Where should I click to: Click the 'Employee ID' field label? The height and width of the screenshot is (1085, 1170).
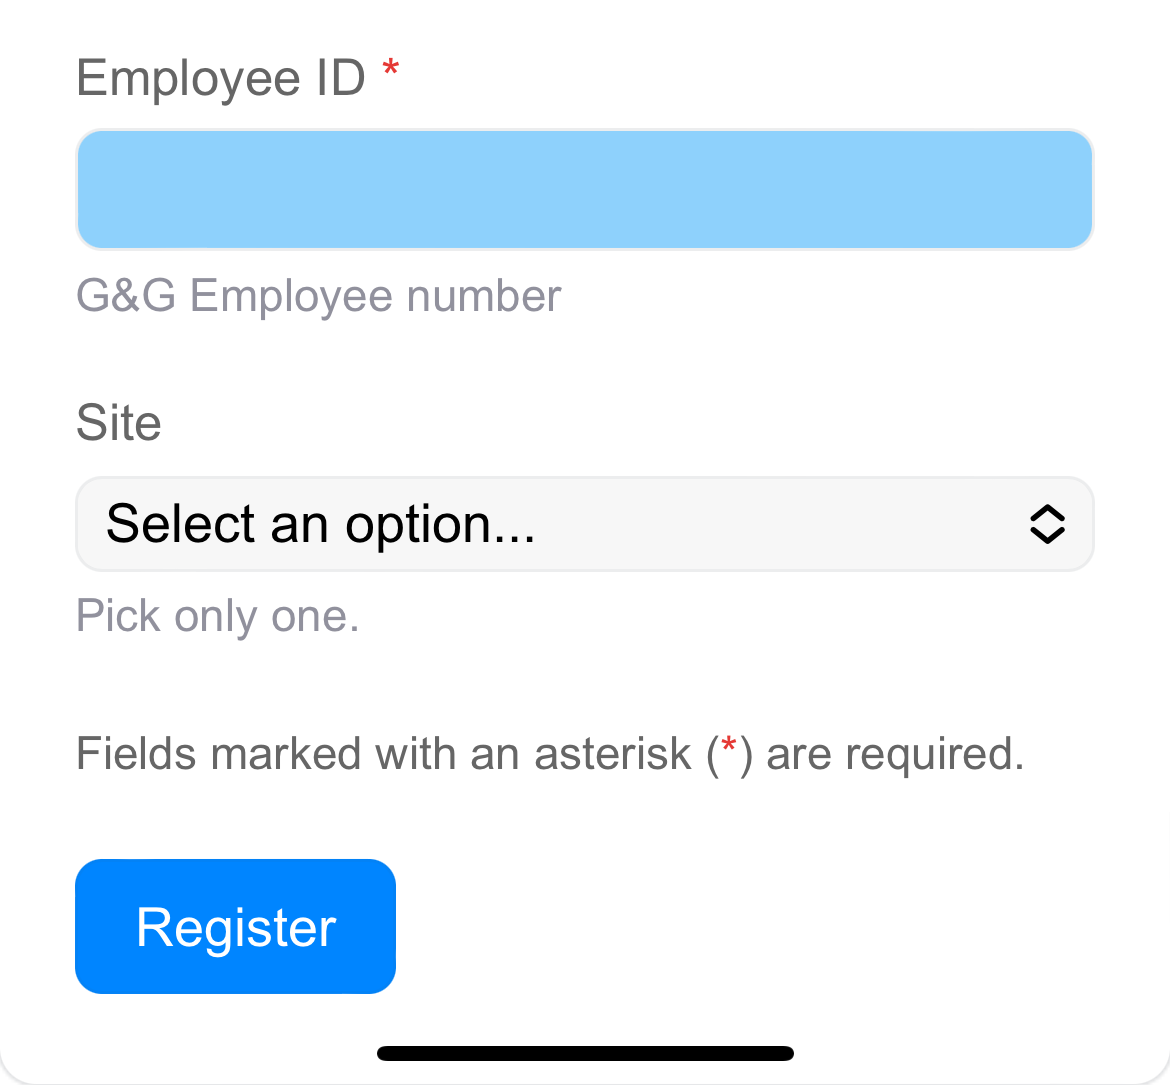coord(221,77)
